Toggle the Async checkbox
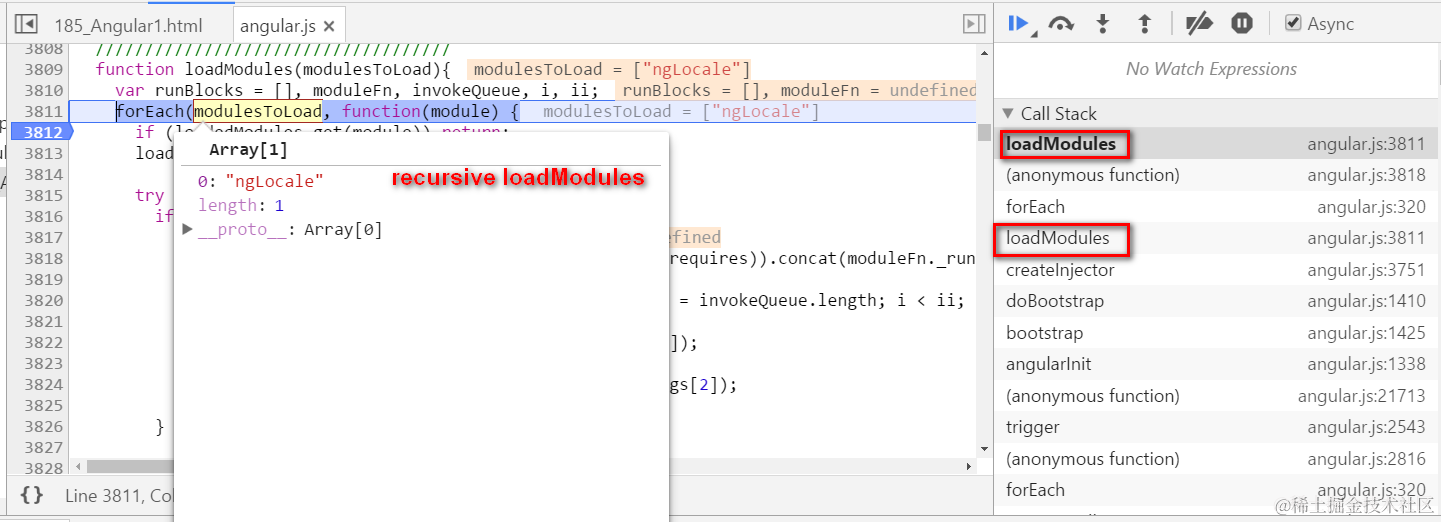The image size is (1441, 522). pos(1293,24)
